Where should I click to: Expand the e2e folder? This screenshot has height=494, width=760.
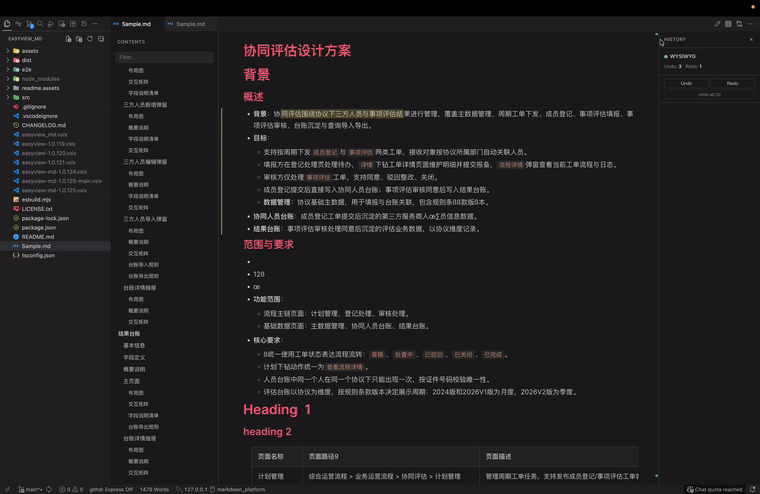tap(26, 69)
